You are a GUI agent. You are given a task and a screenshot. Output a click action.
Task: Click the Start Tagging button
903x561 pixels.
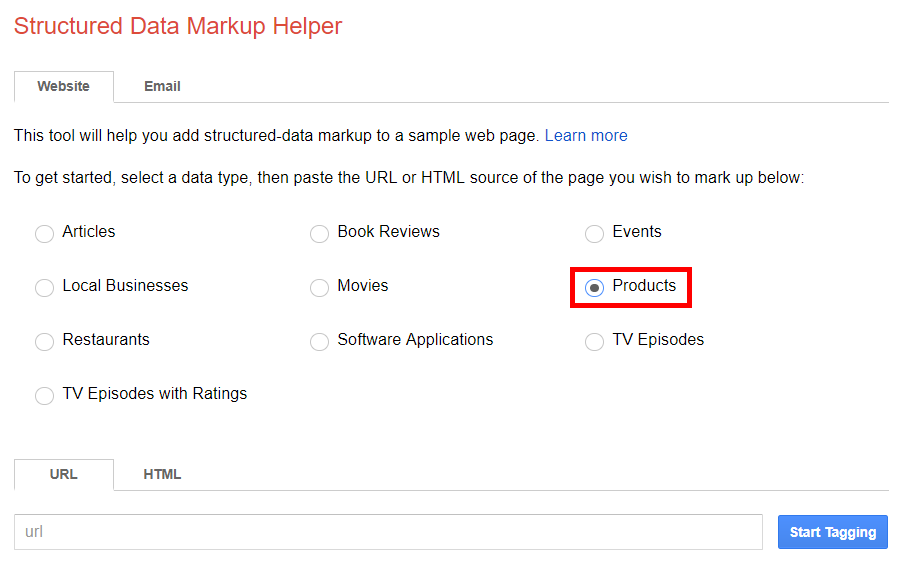tap(833, 532)
